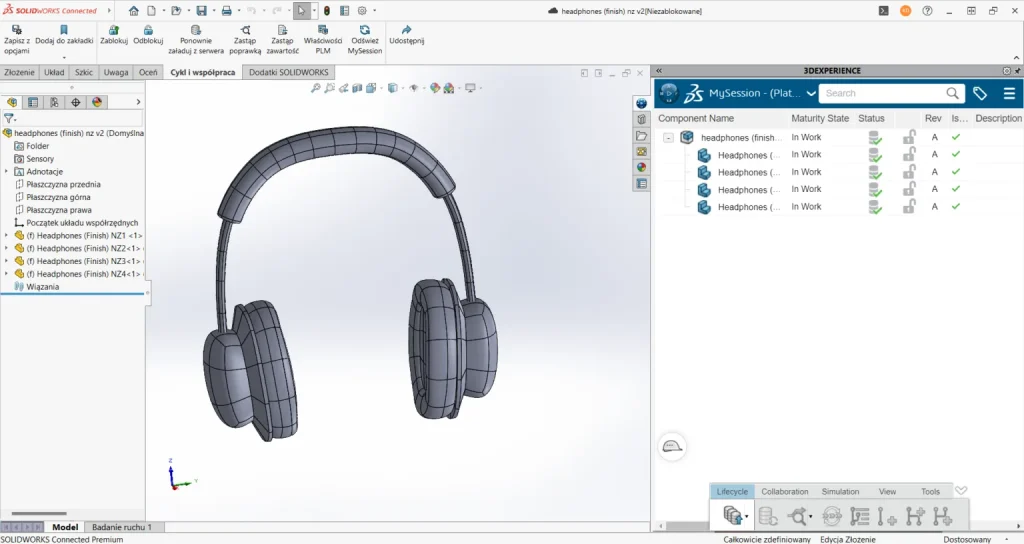Click the Zablokuj lock icon
Image resolution: width=1024 pixels, height=544 pixels.
(x=114, y=29)
